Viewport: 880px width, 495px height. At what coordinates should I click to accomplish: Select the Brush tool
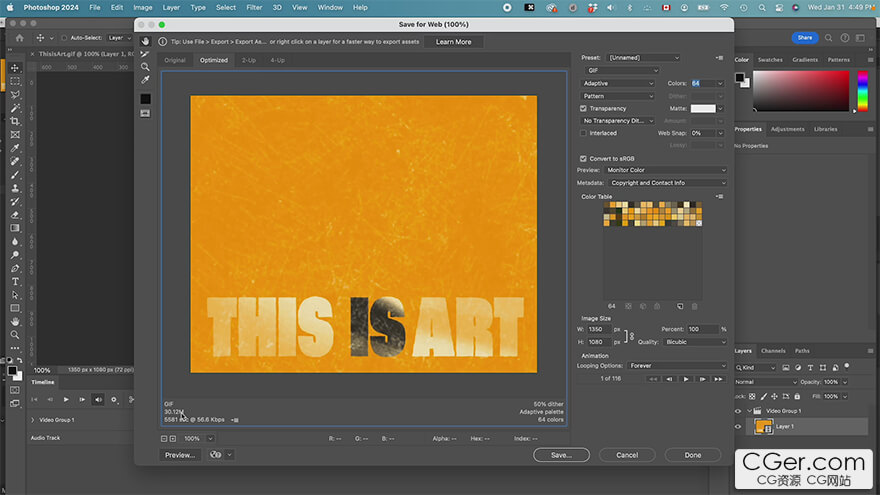pyautogui.click(x=15, y=175)
